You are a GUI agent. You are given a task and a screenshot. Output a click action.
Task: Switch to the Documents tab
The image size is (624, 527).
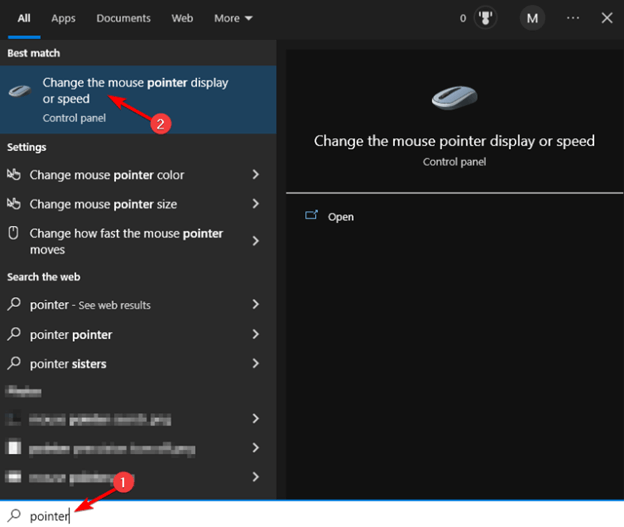click(123, 18)
